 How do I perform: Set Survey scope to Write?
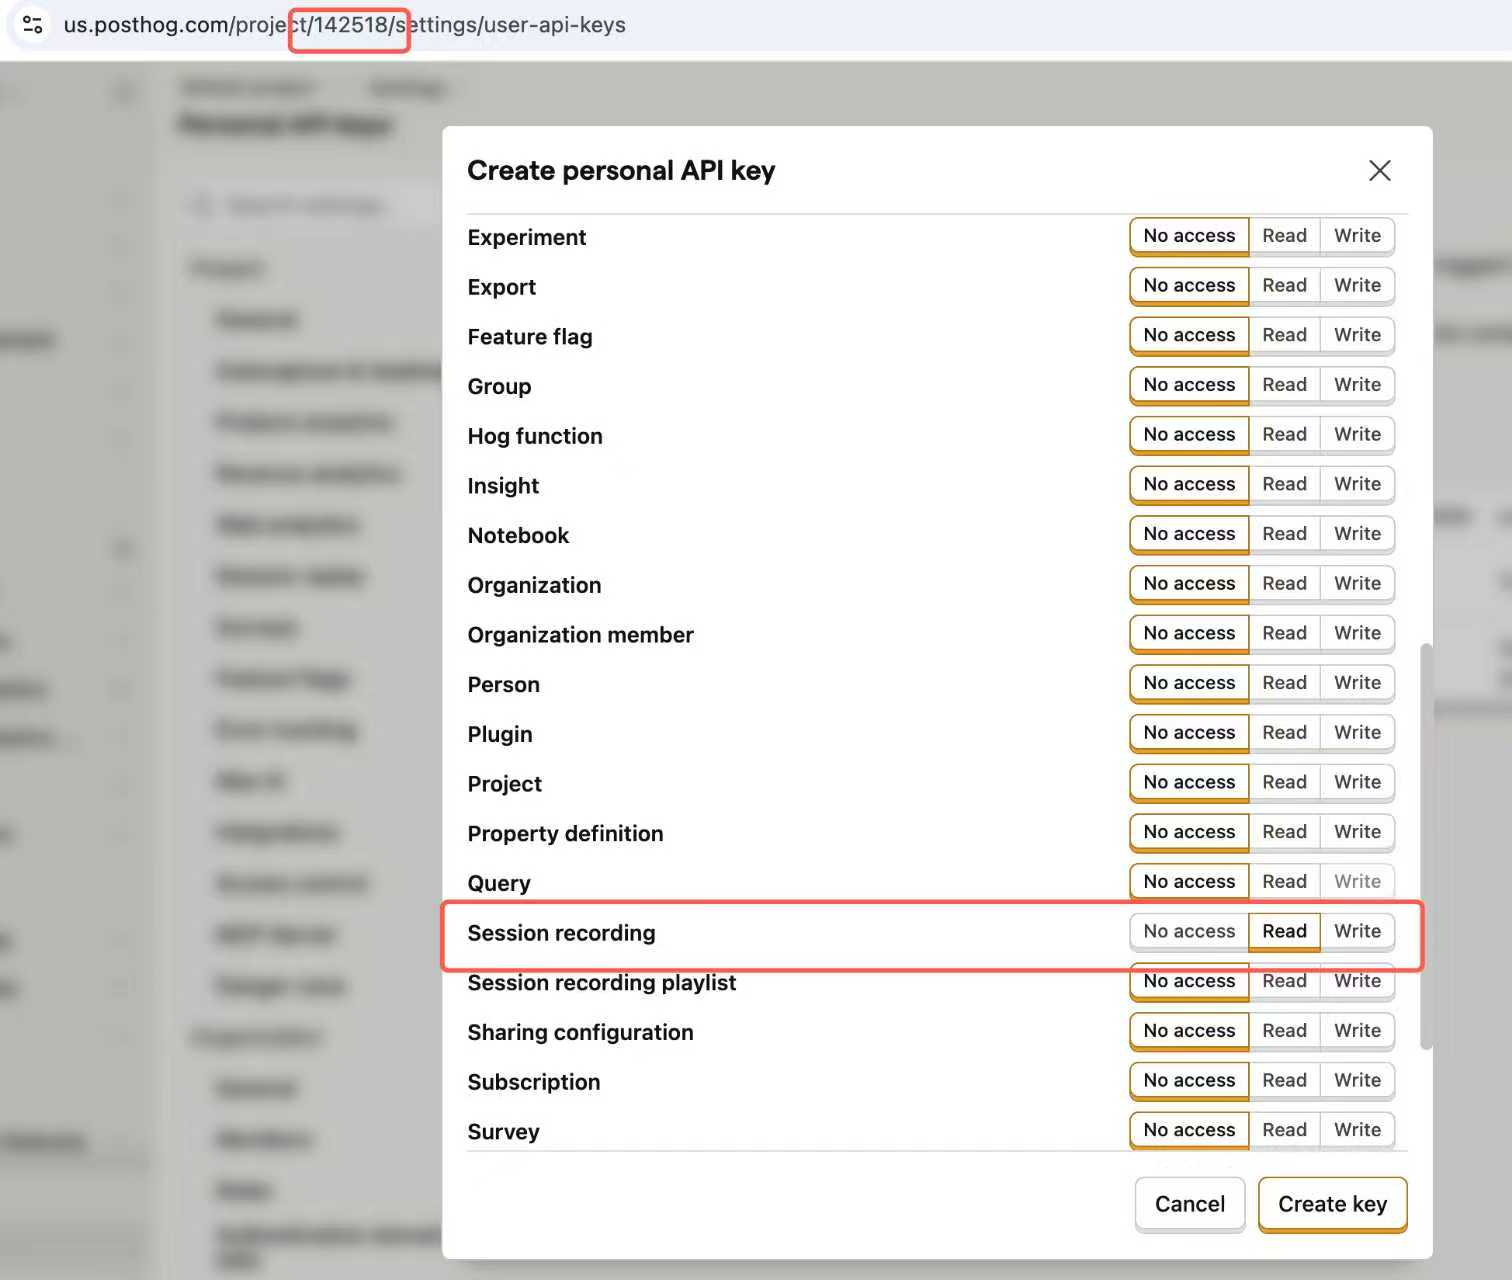(1357, 1130)
